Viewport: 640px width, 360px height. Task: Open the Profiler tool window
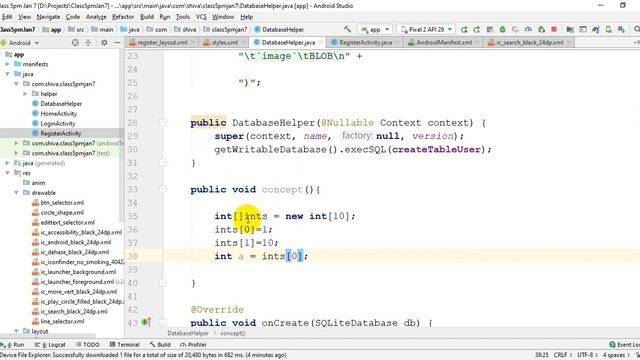coord(193,344)
